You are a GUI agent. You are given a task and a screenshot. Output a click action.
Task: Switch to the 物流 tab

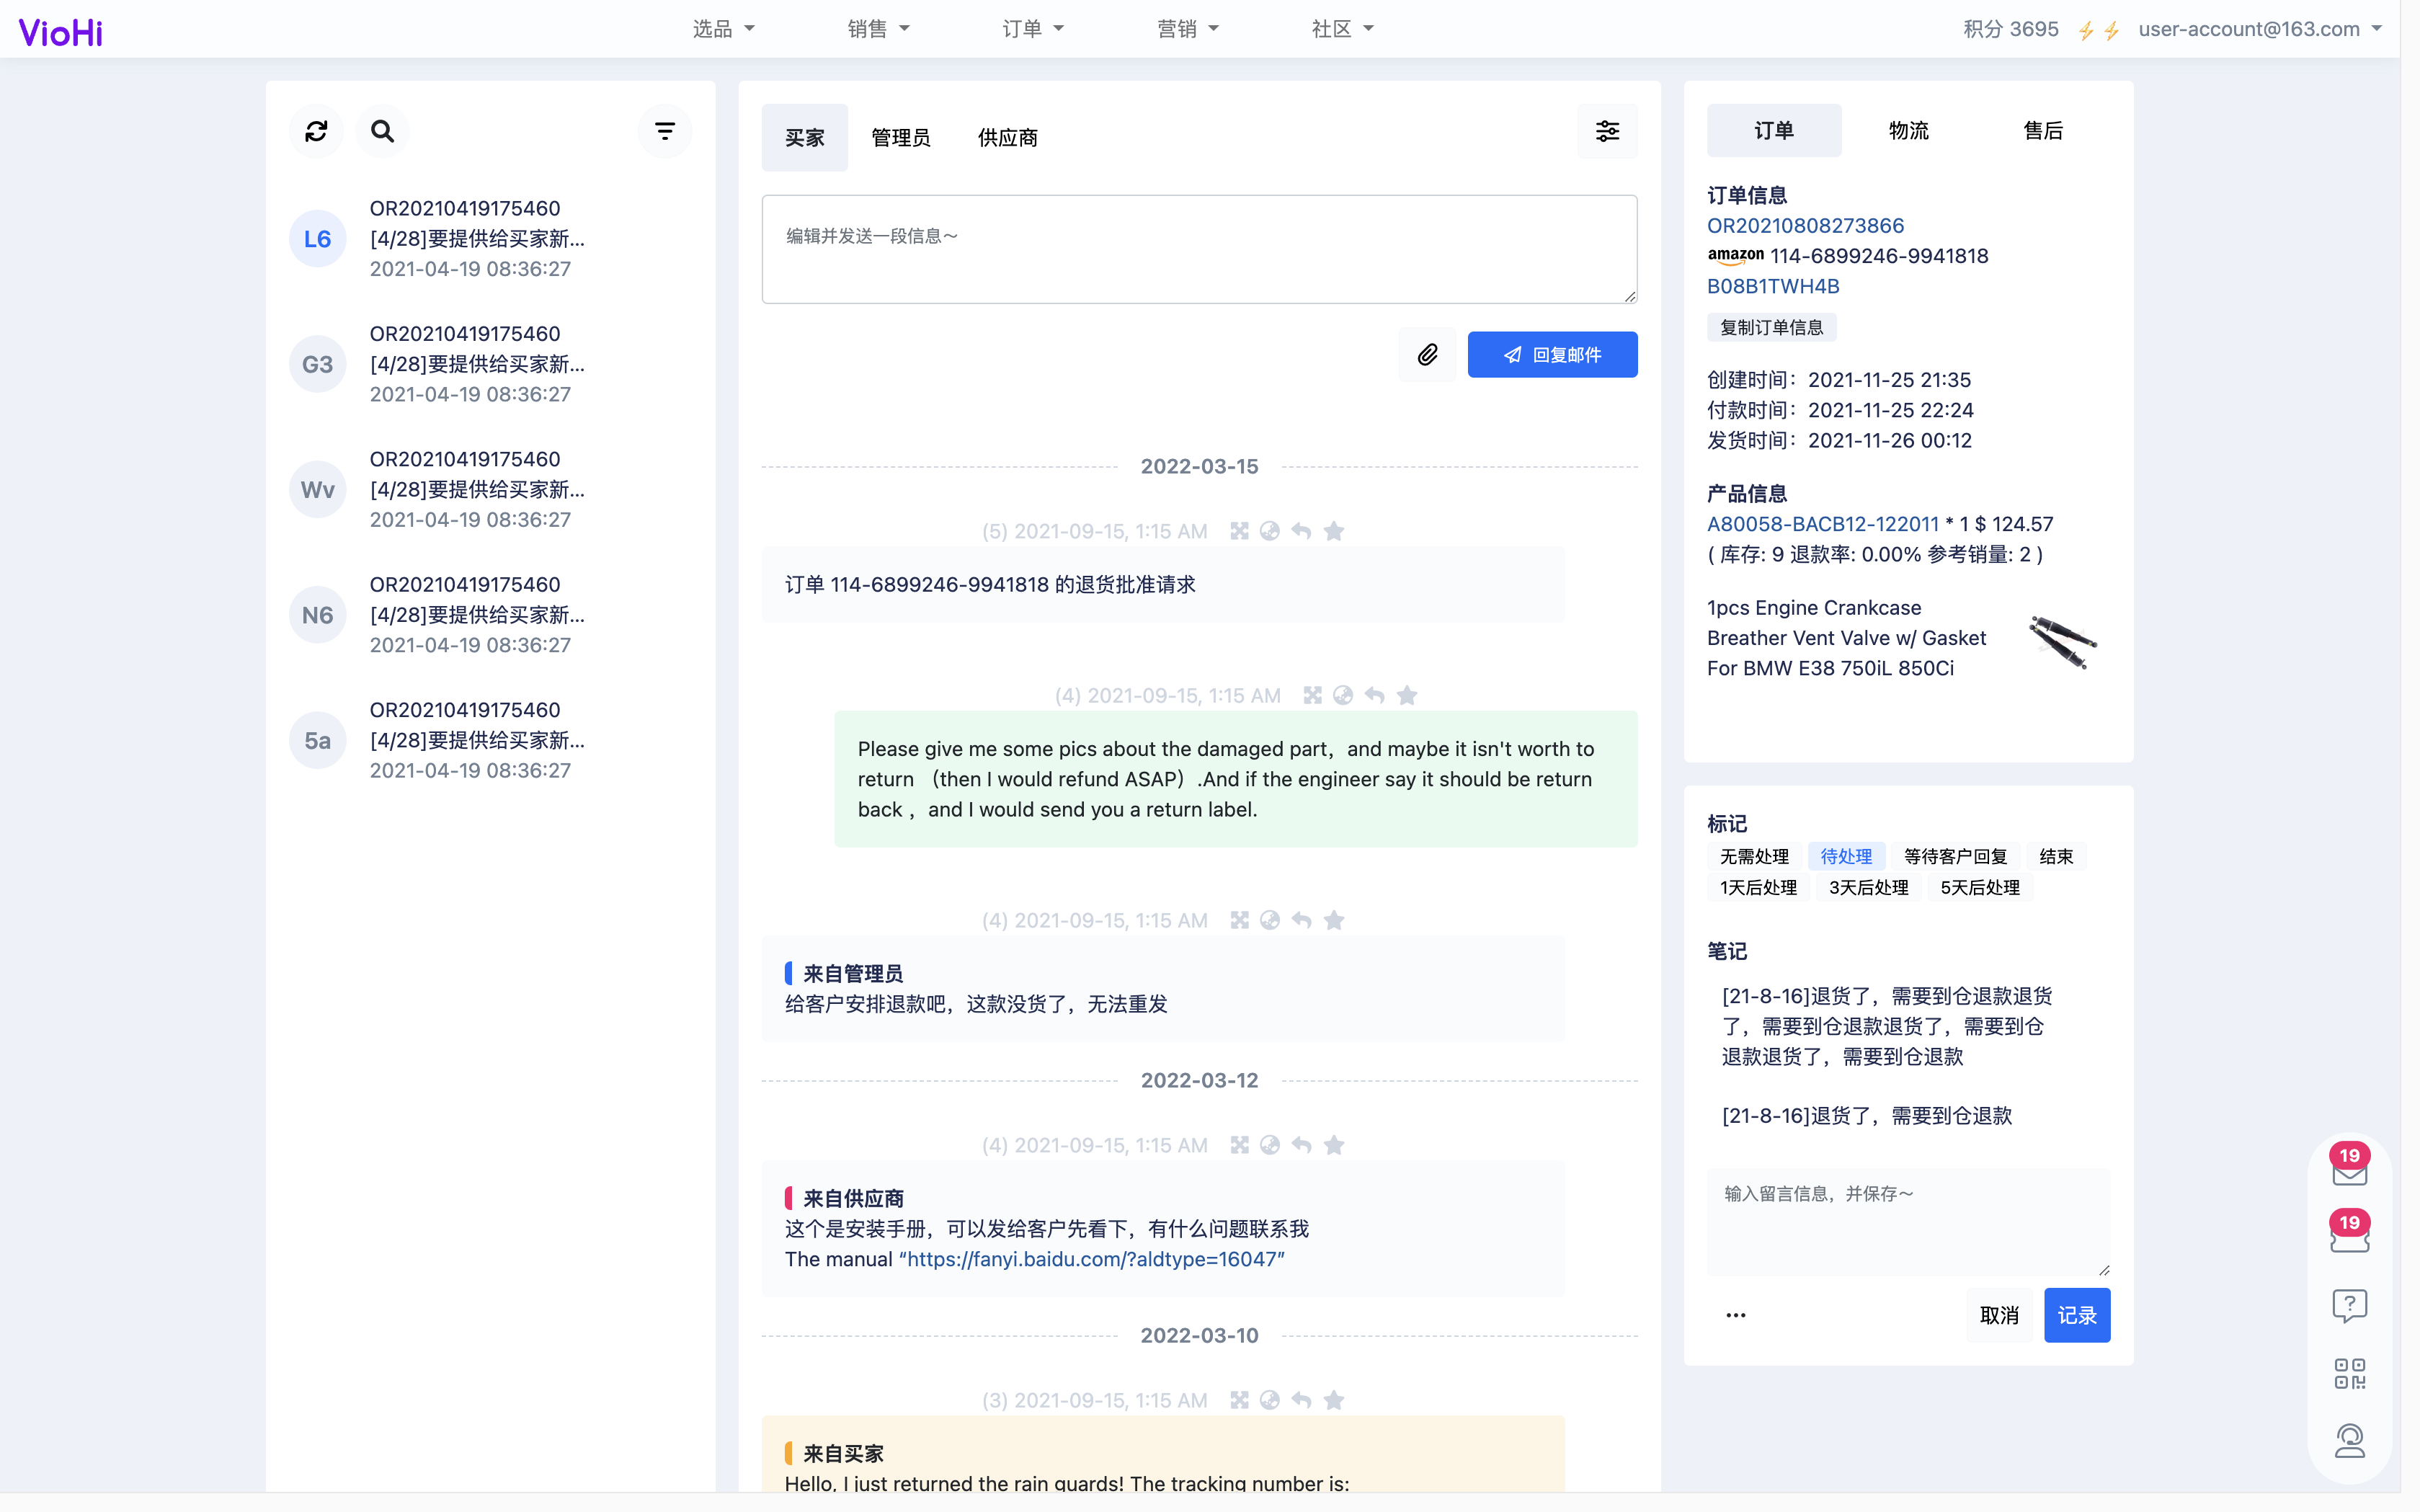1908,131
